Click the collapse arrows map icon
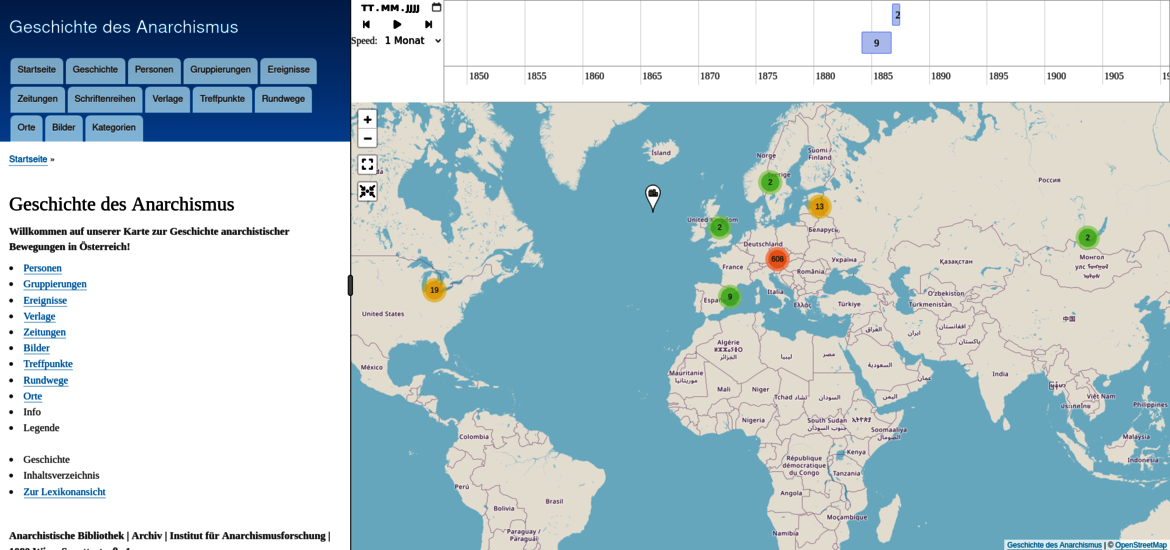 (367, 191)
